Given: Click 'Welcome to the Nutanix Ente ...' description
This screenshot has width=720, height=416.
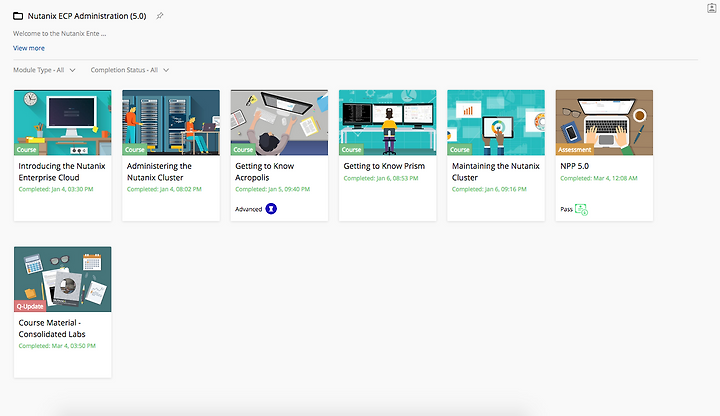Looking at the screenshot, I should (x=60, y=34).
